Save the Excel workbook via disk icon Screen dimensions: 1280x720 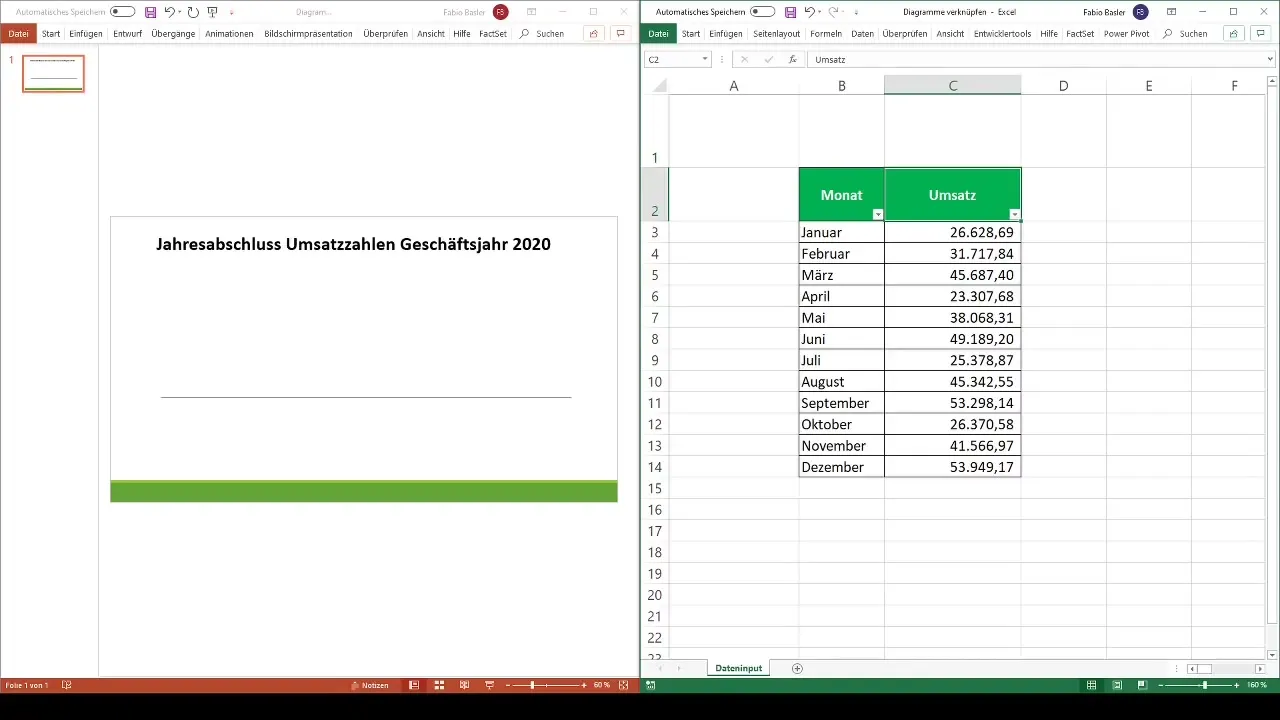click(790, 12)
